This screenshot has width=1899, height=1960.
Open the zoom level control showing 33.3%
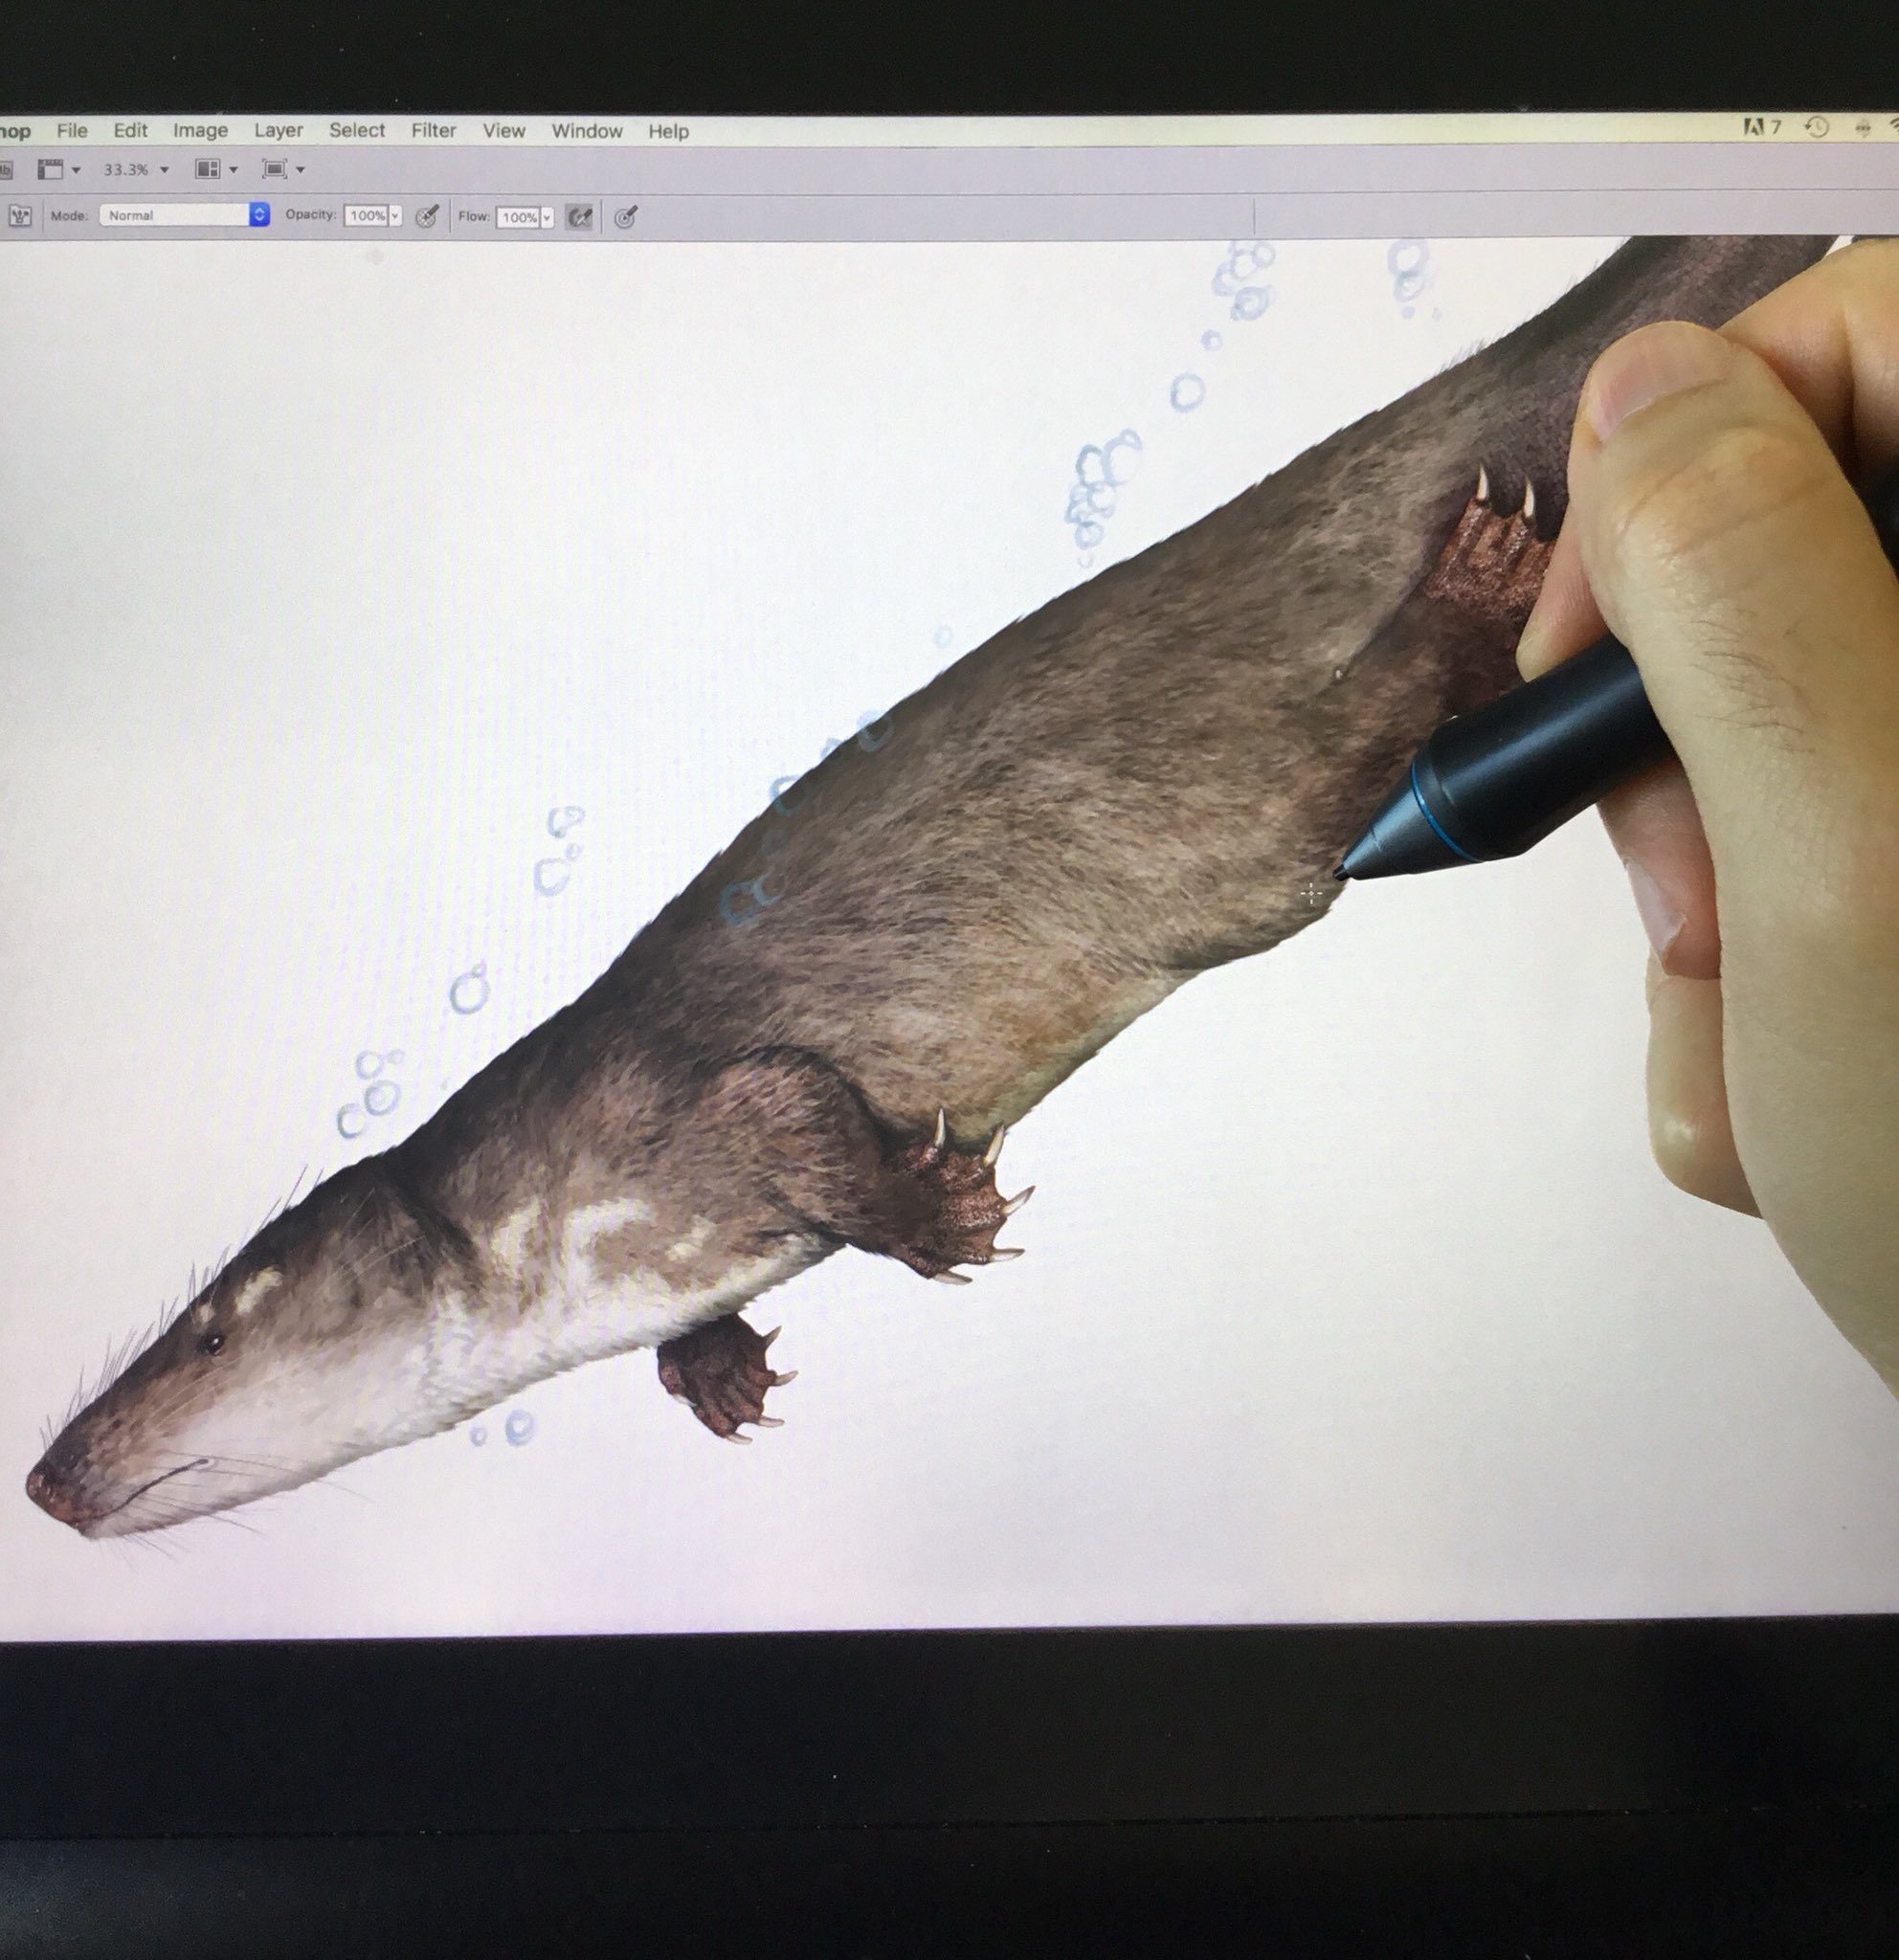click(127, 170)
